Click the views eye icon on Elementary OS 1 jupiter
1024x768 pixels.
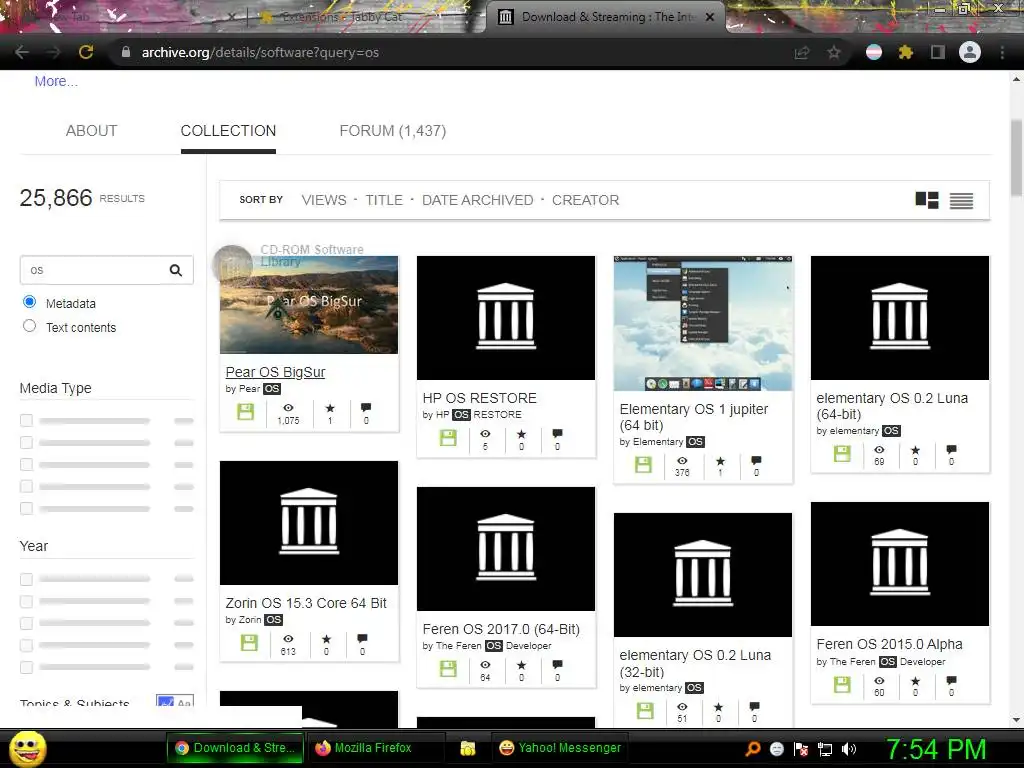coord(682,460)
